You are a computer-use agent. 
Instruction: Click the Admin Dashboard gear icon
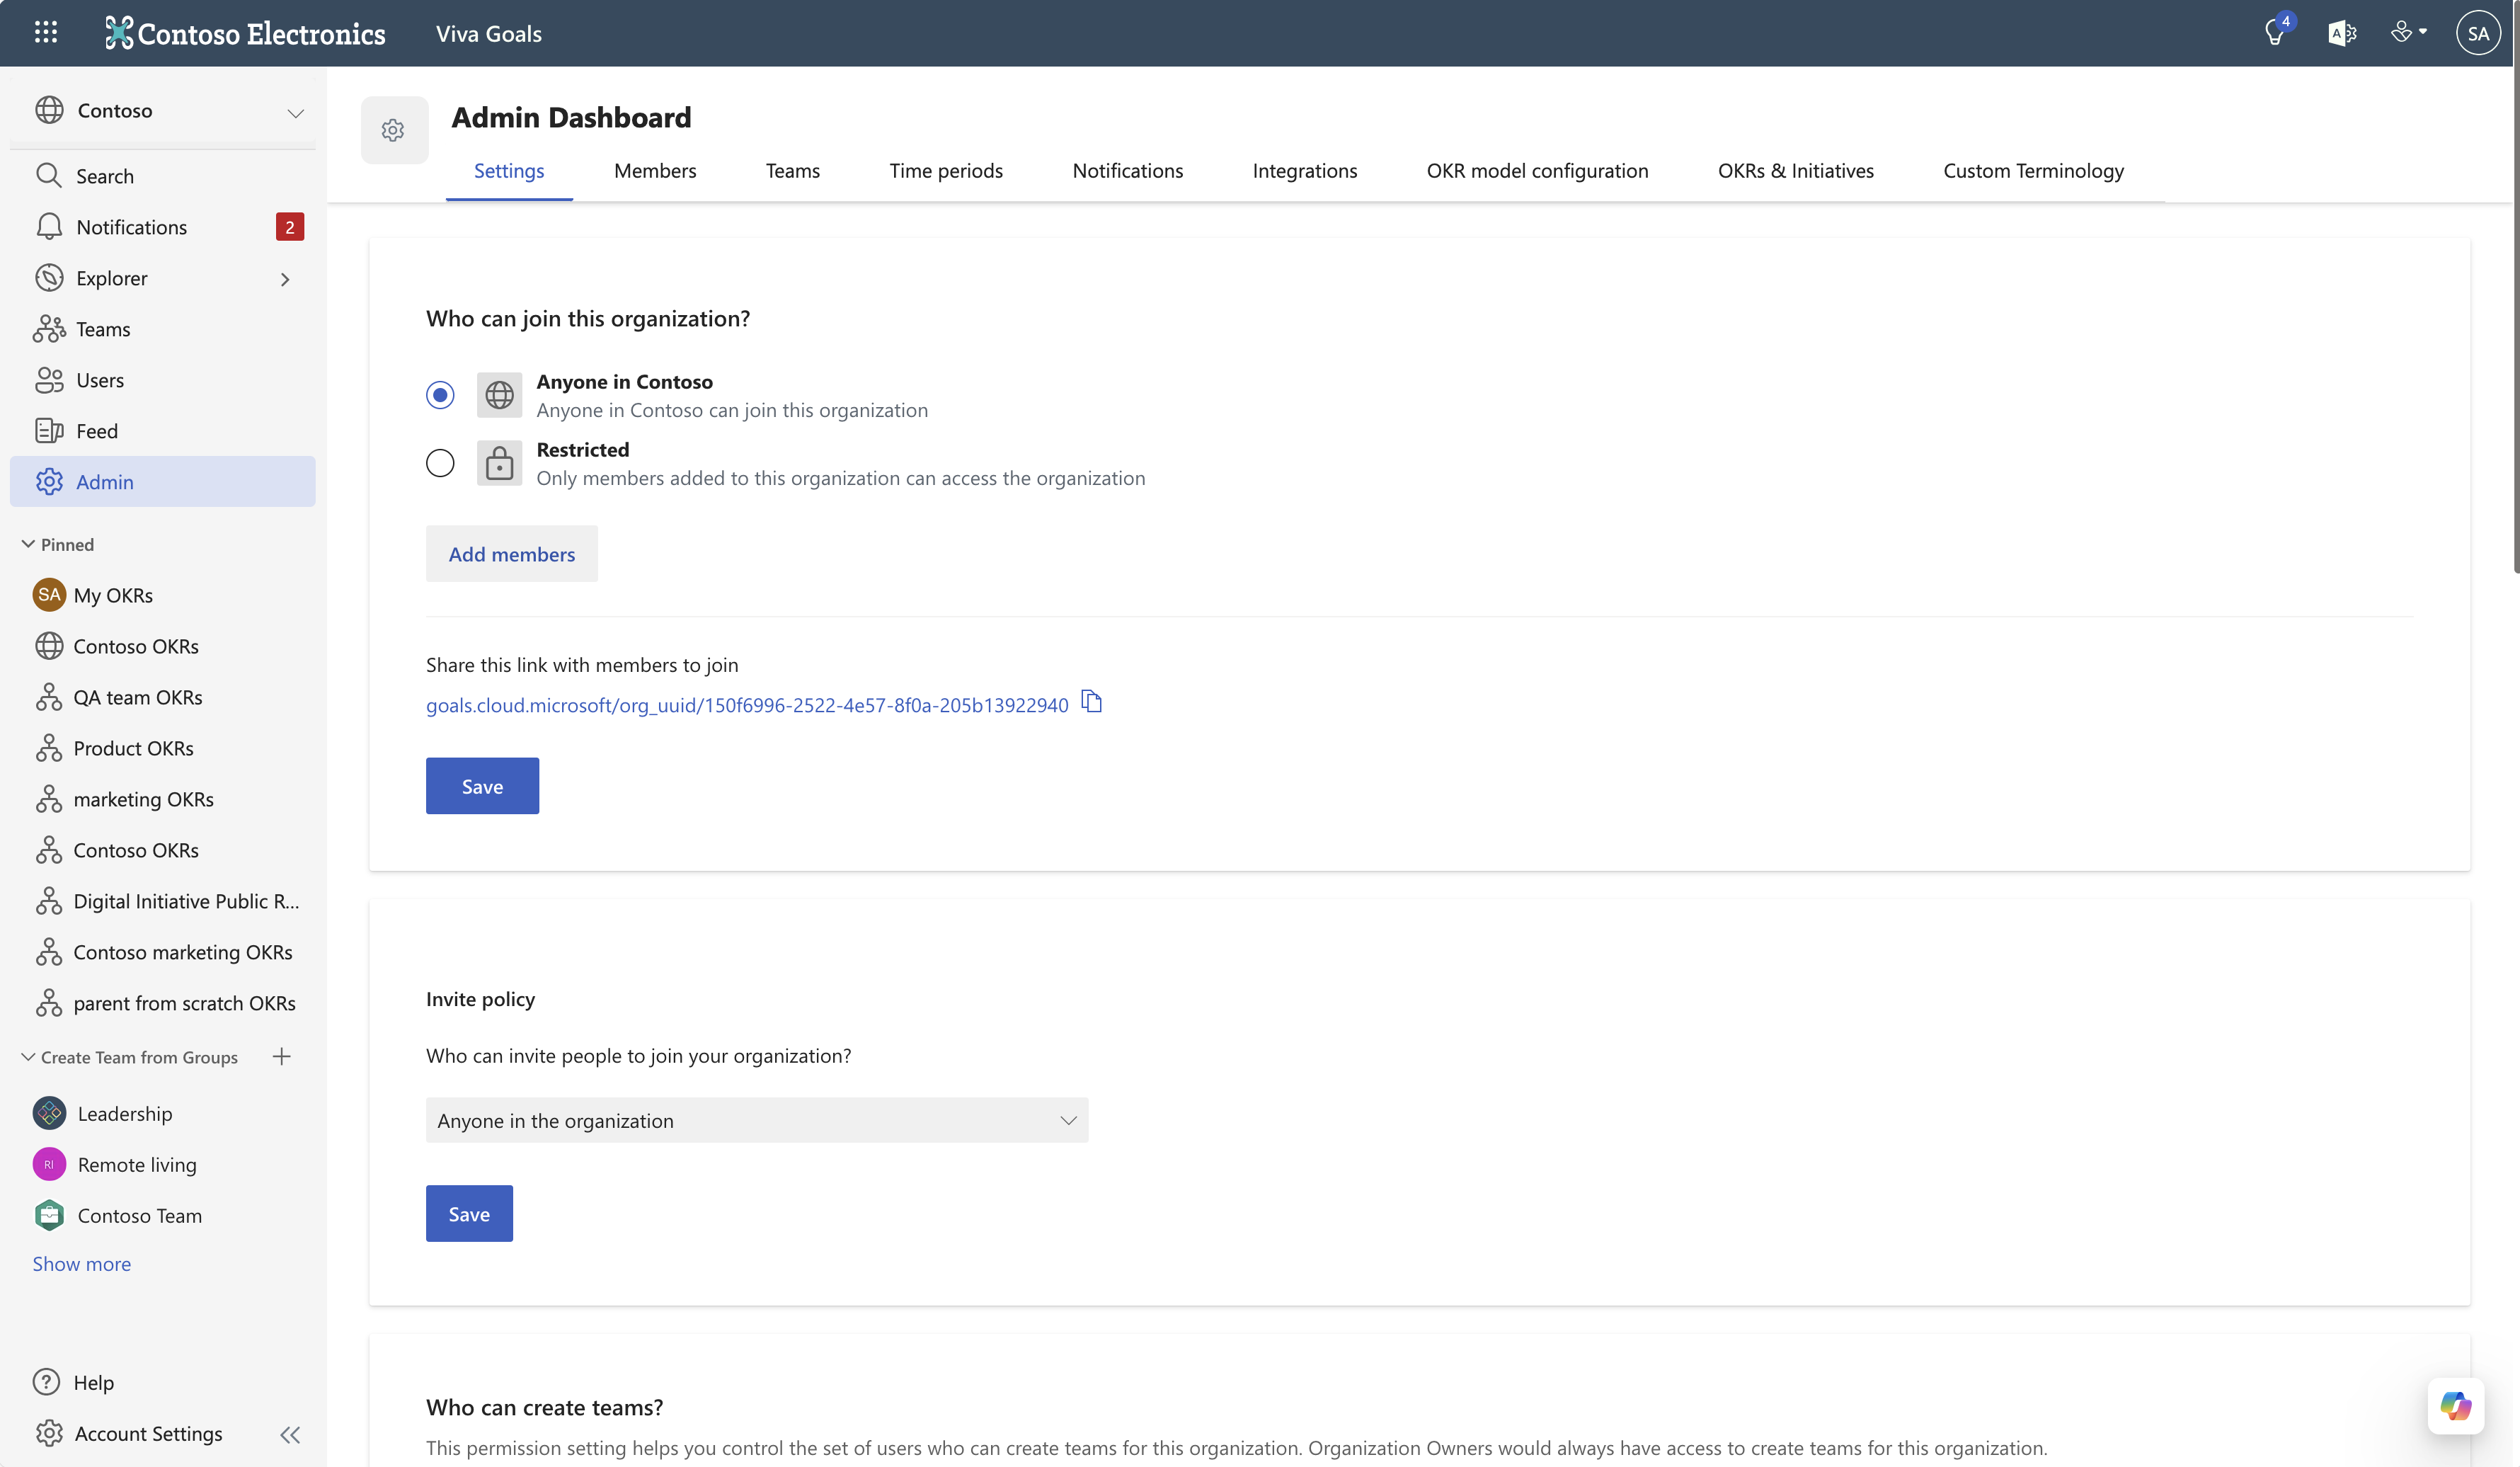pos(394,130)
